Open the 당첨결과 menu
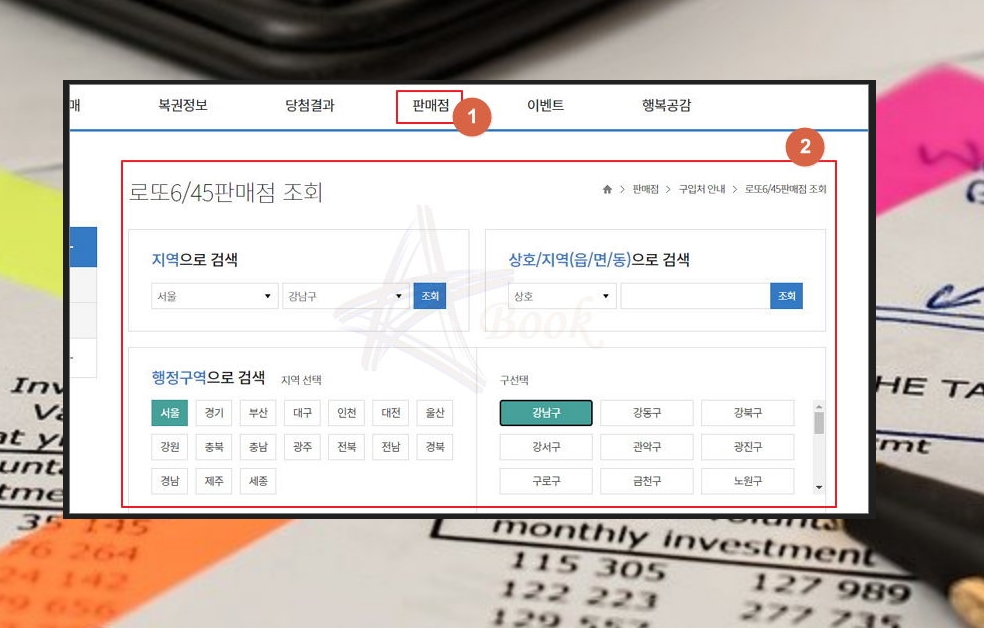 click(310, 105)
